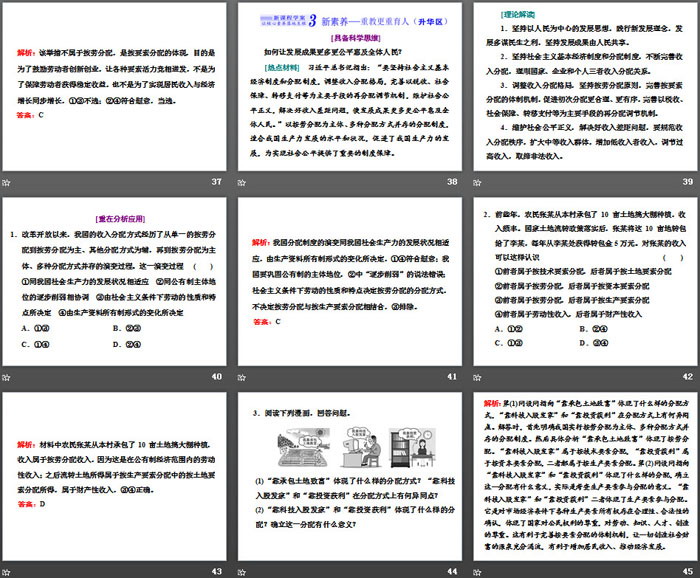
Task: Click the star icon under slide 41
Action: pos(242,378)
